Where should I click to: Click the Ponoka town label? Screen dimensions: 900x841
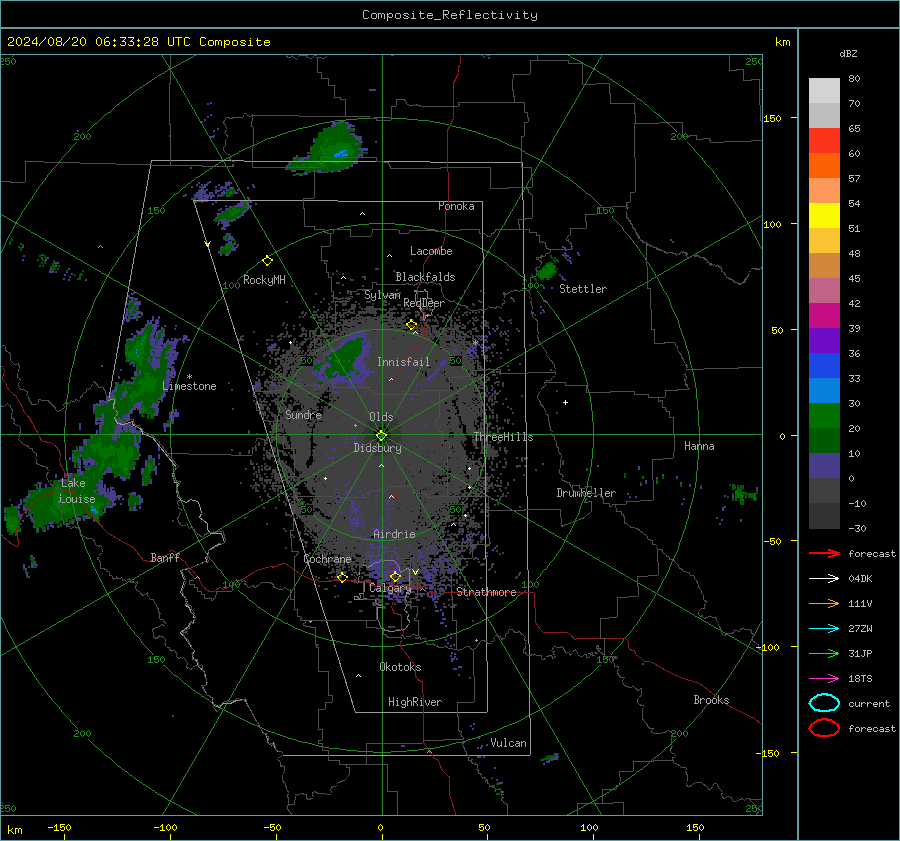click(456, 206)
